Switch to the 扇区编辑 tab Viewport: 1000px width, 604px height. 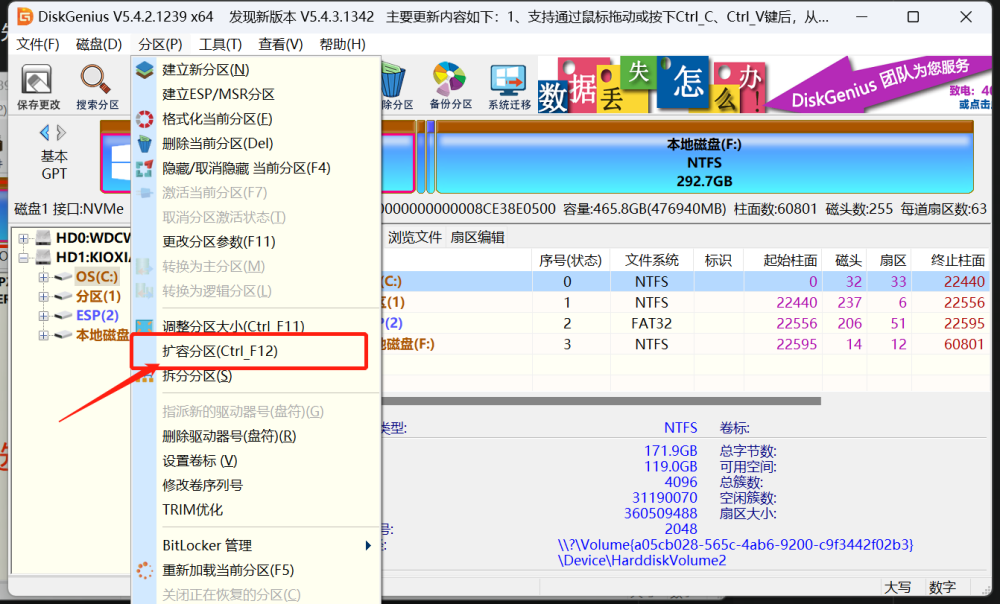click(x=478, y=237)
